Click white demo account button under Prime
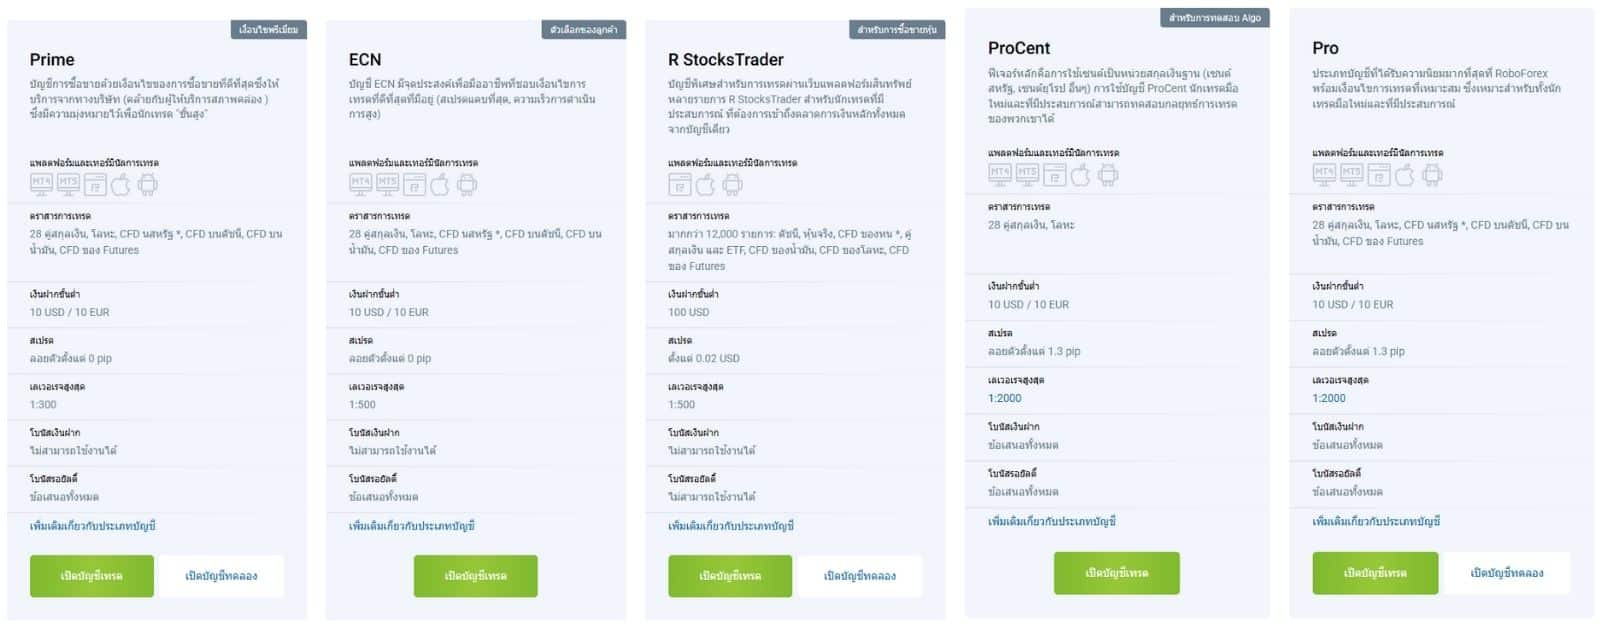Viewport: 1600px width, 623px height. (221, 576)
